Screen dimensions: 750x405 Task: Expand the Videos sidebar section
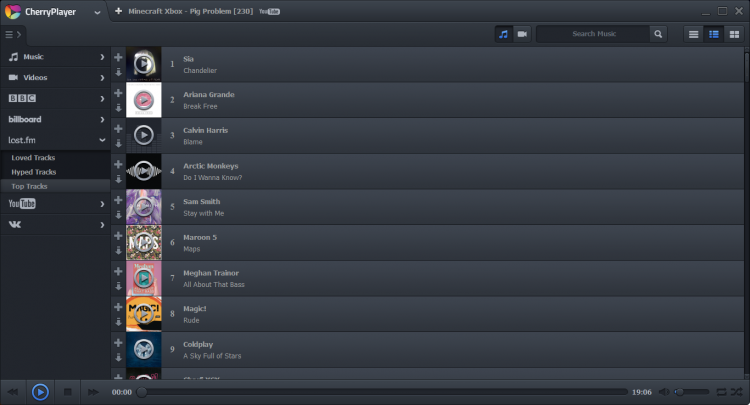pyautogui.click(x=55, y=77)
